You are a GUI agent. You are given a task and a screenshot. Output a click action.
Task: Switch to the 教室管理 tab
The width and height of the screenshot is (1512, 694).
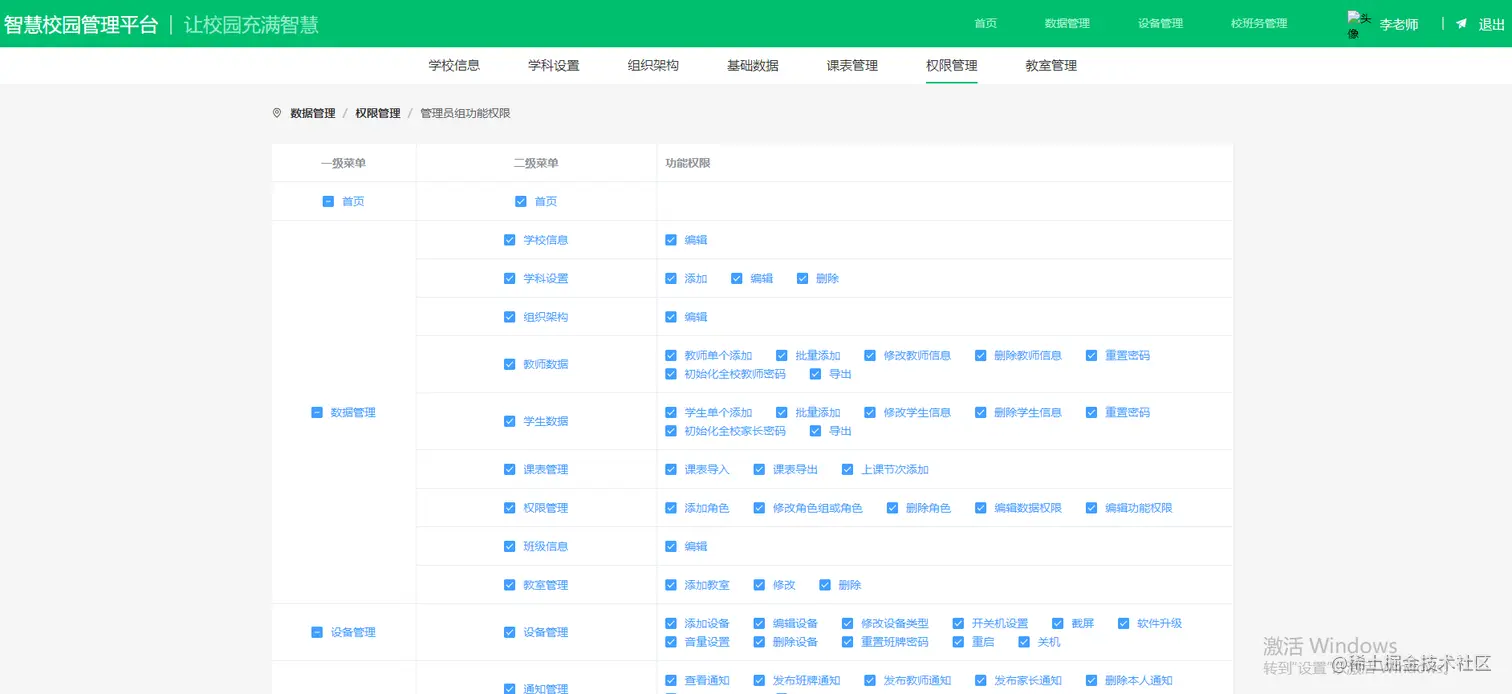(x=1050, y=64)
